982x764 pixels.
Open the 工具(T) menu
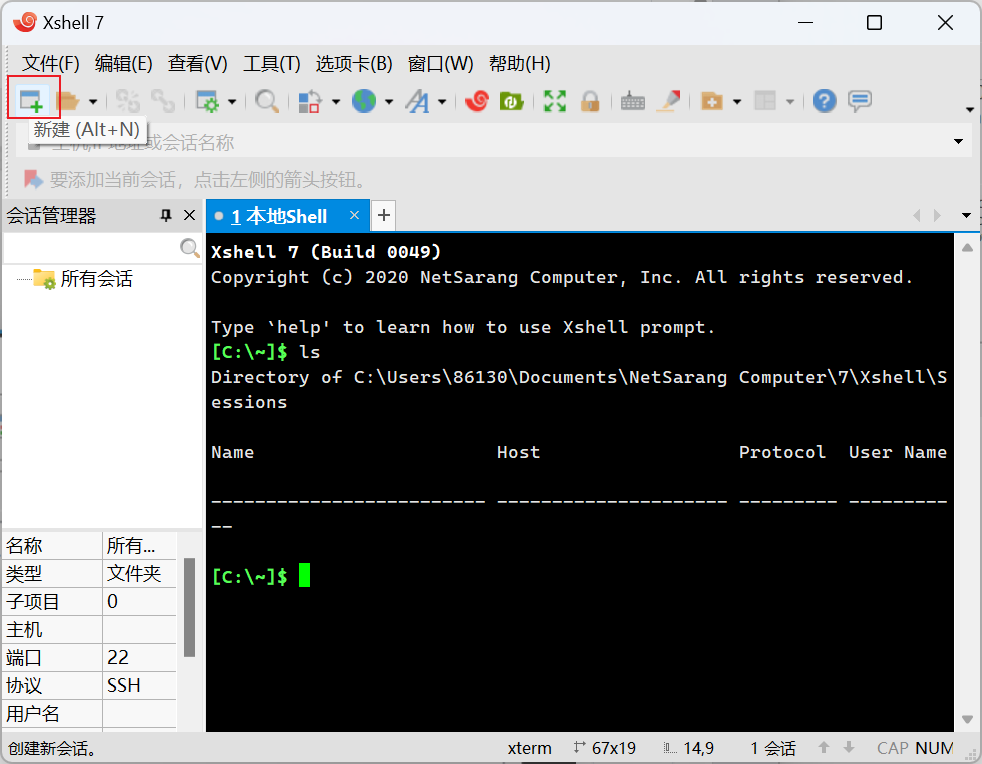[x=272, y=63]
